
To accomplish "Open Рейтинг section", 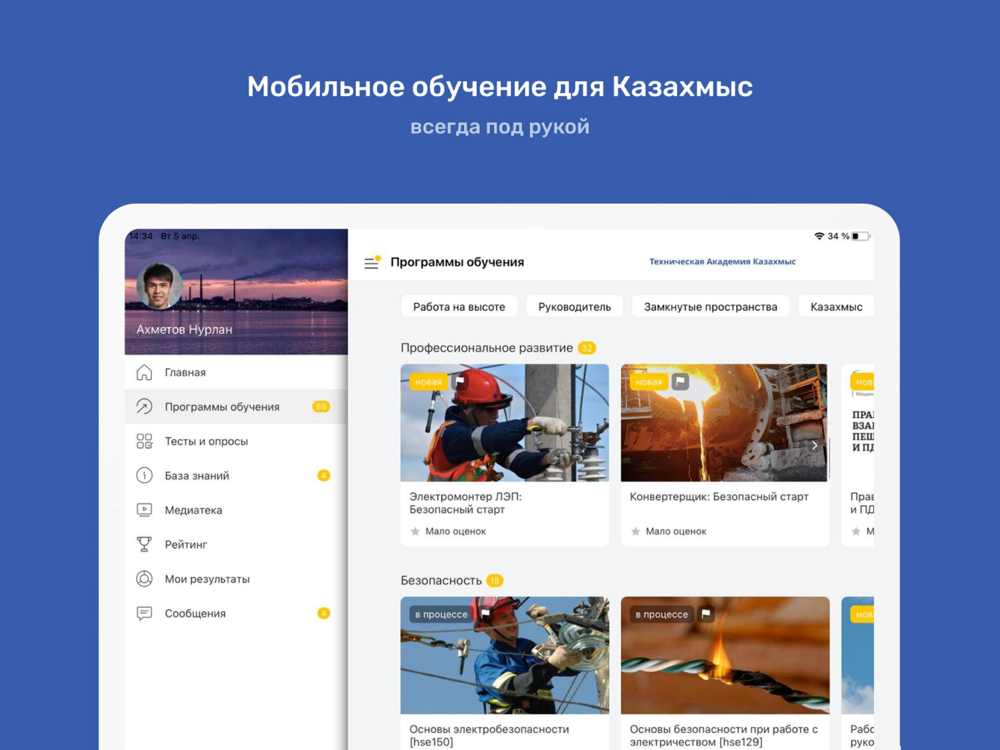I will coord(236,544).
